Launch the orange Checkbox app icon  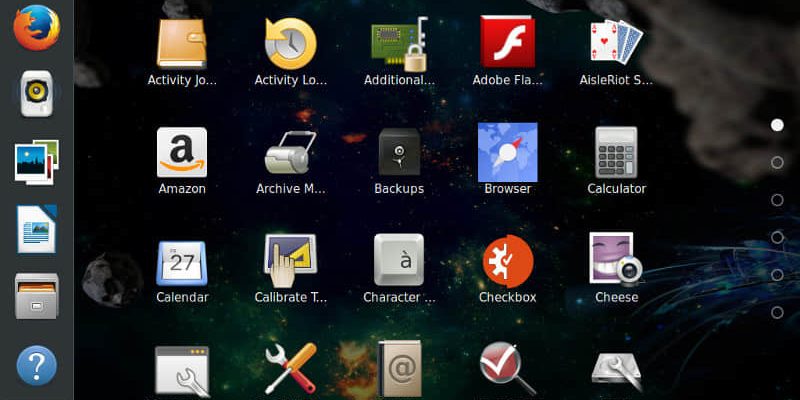point(508,261)
